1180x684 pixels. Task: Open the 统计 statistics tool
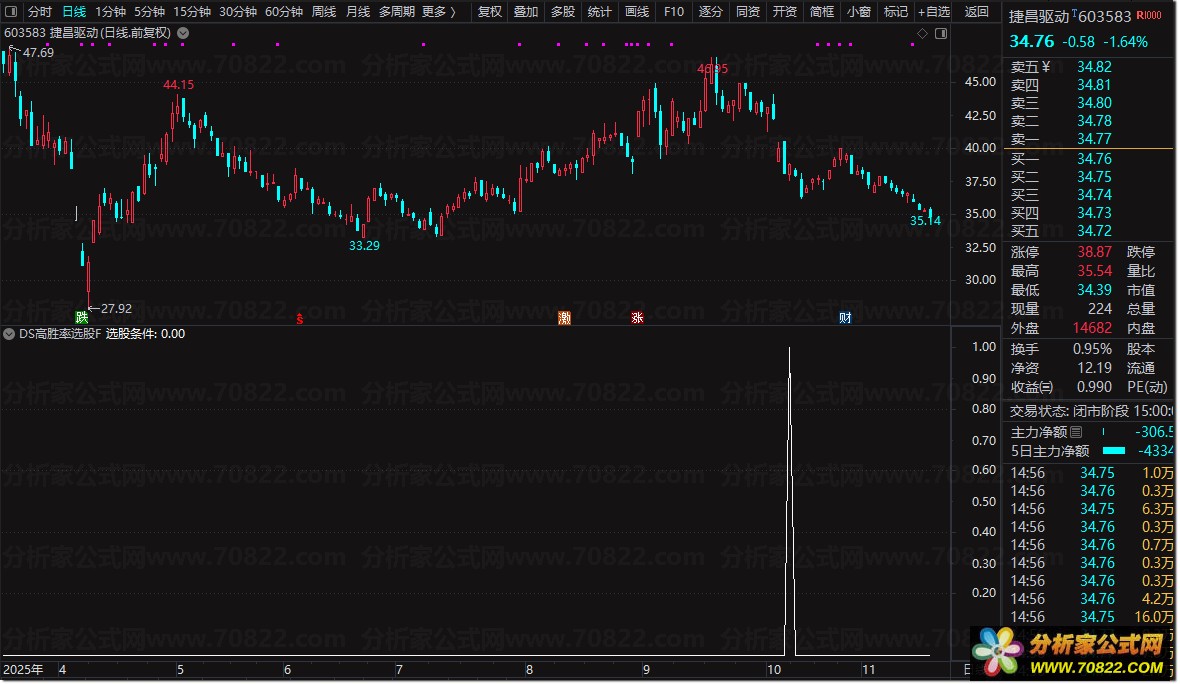pos(600,11)
